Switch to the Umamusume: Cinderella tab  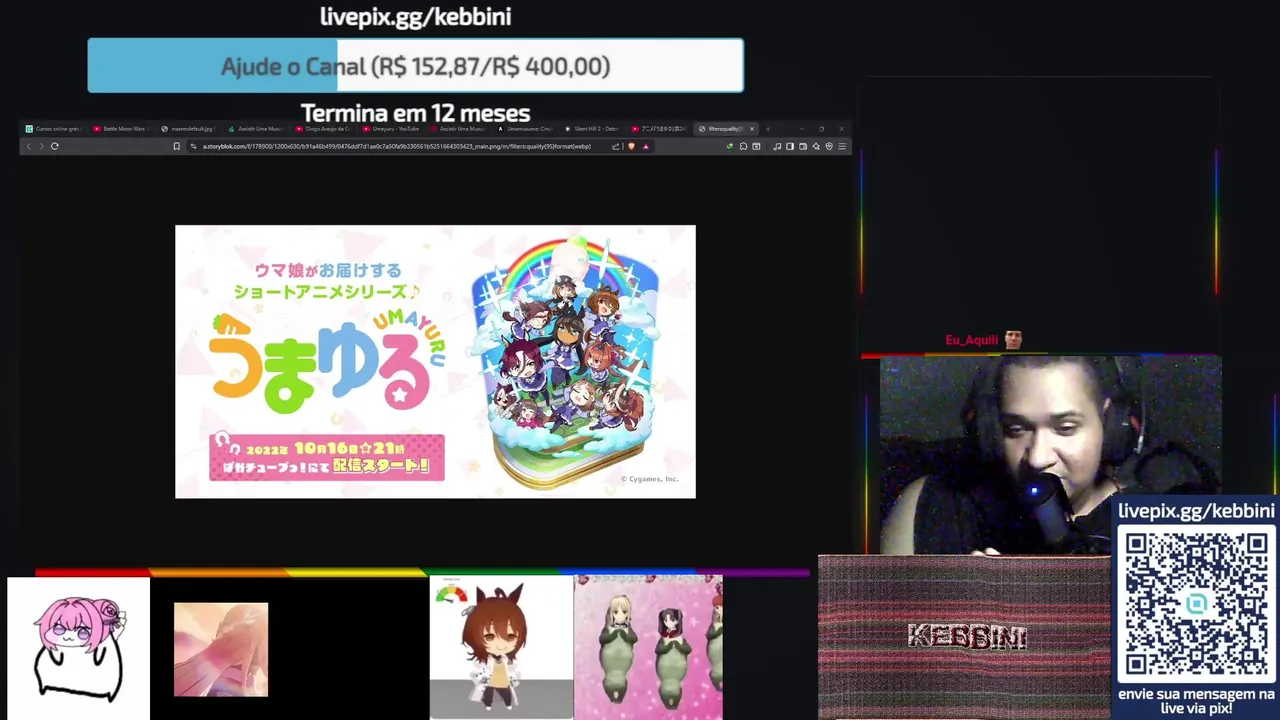tap(527, 129)
